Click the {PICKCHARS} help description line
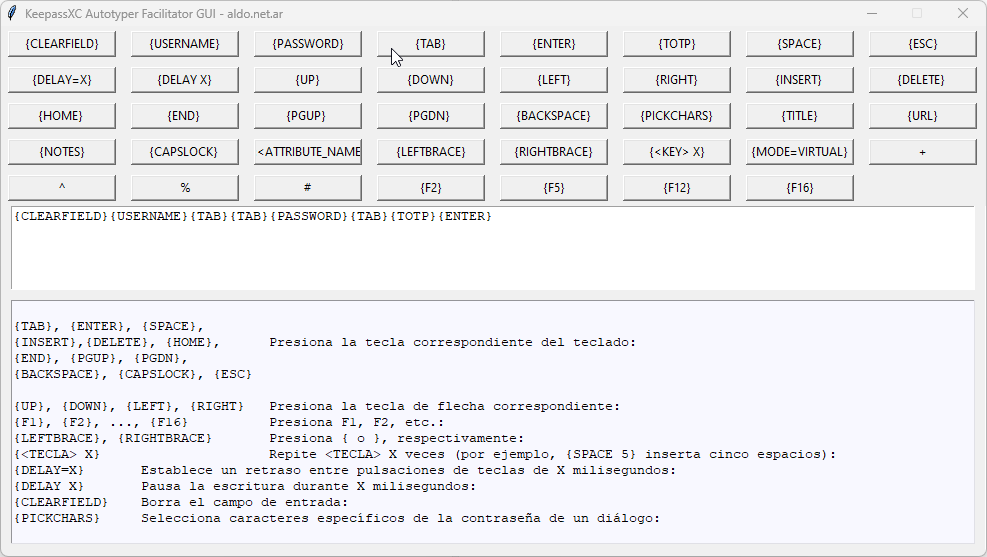Image resolution: width=987 pixels, height=557 pixels. pyautogui.click(x=337, y=518)
